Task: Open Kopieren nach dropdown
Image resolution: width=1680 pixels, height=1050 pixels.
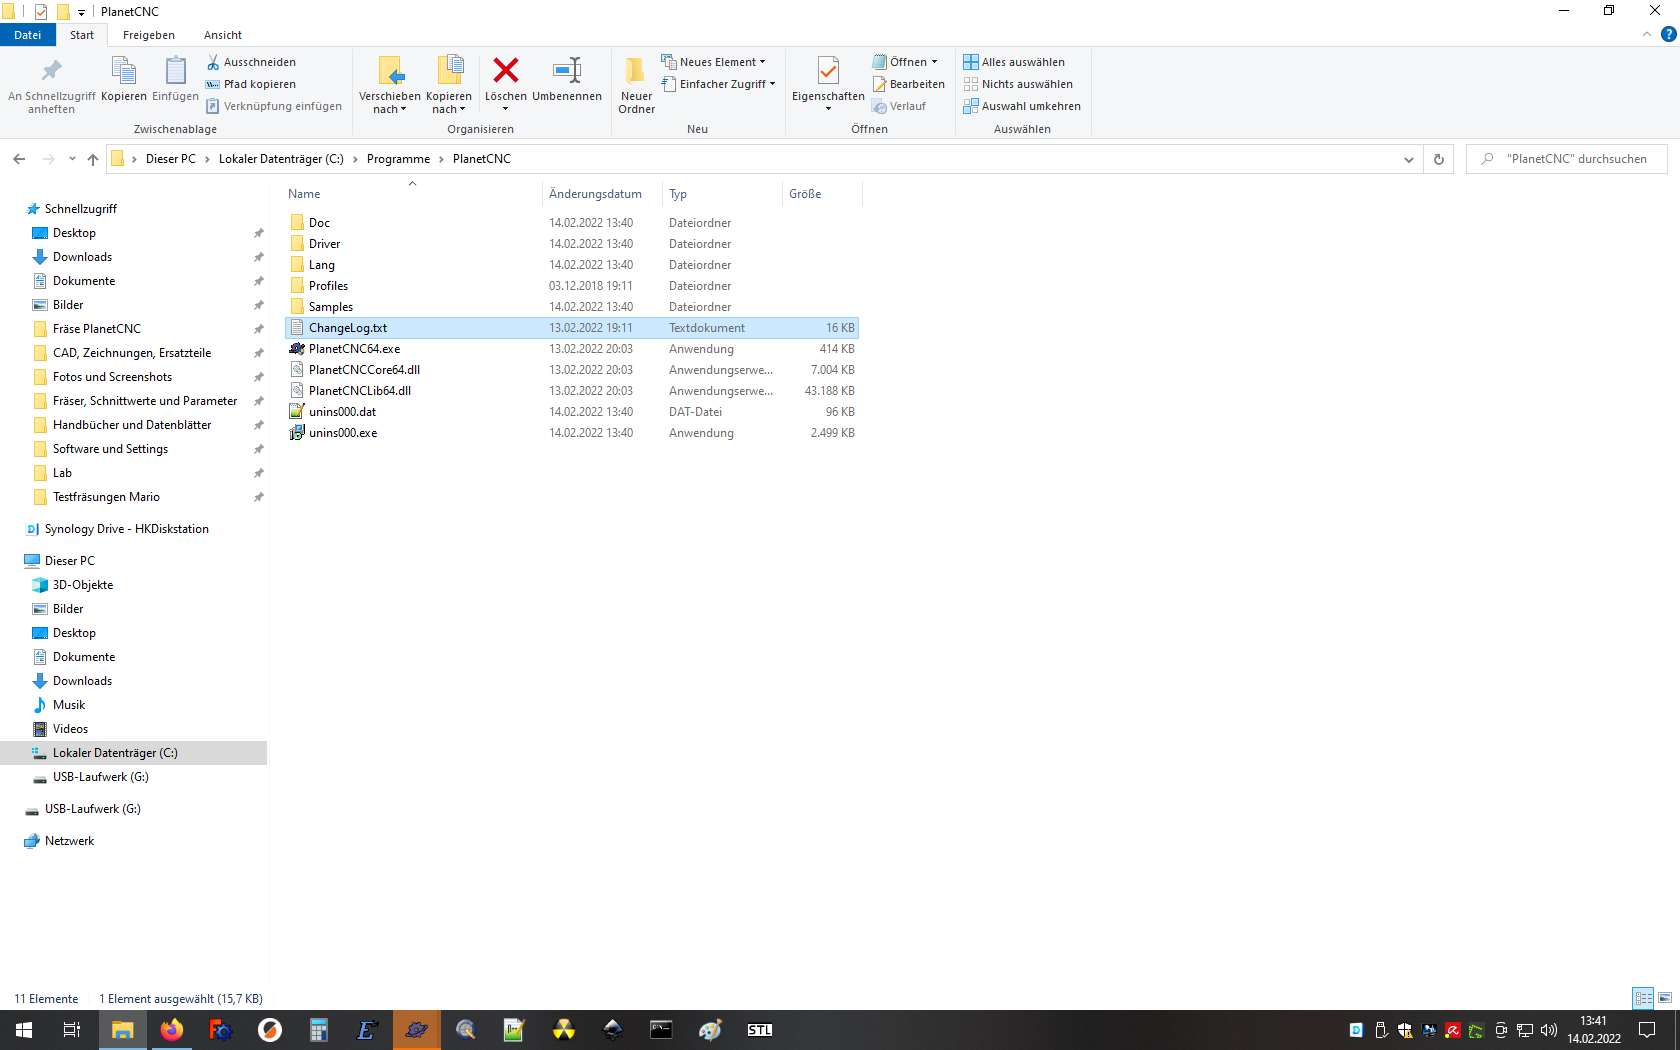Action: (x=449, y=103)
